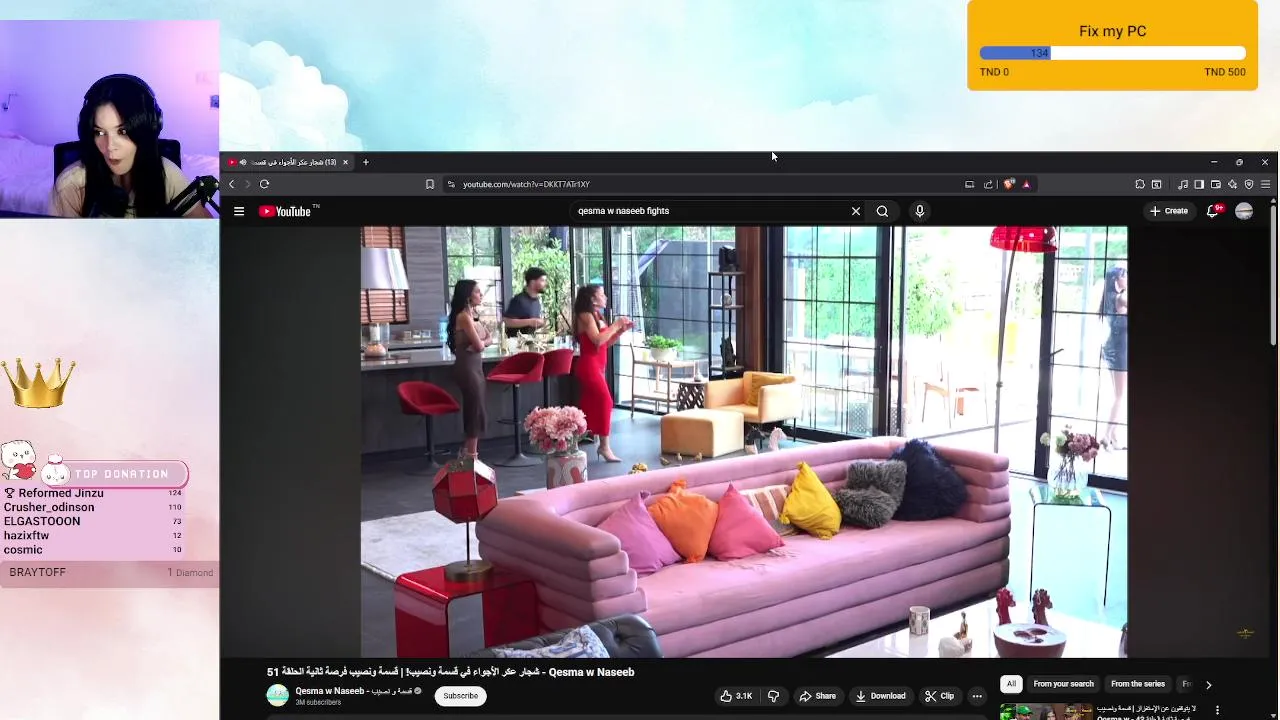
Task: Open the Create menu
Action: [x=1168, y=211]
